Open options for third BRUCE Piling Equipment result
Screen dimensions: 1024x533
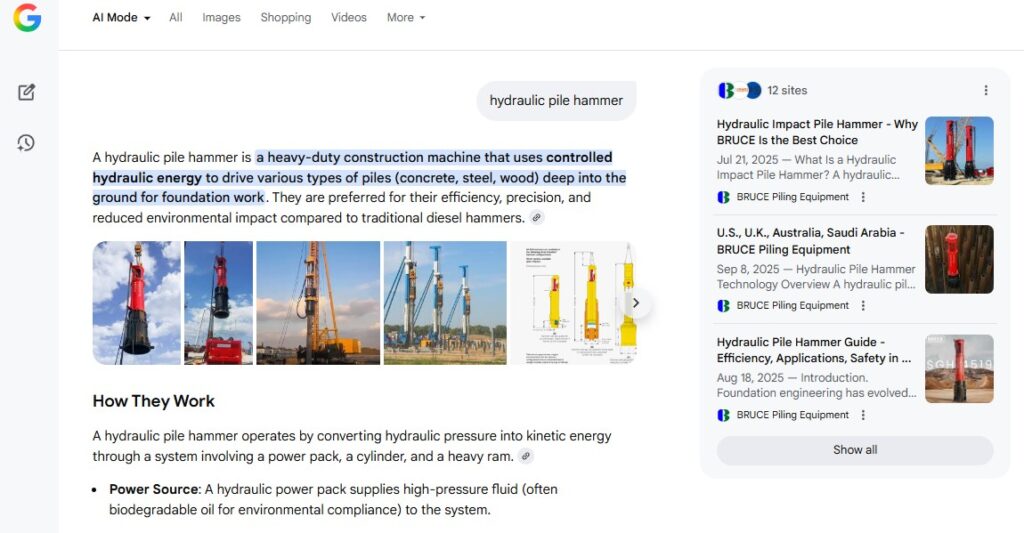tap(864, 415)
